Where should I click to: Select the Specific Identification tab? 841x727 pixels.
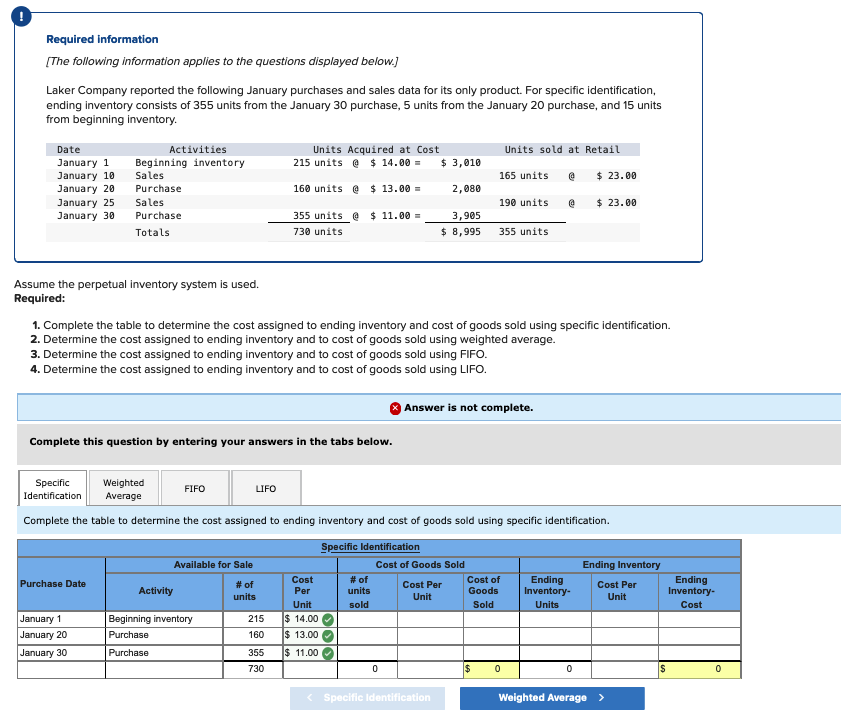point(52,487)
